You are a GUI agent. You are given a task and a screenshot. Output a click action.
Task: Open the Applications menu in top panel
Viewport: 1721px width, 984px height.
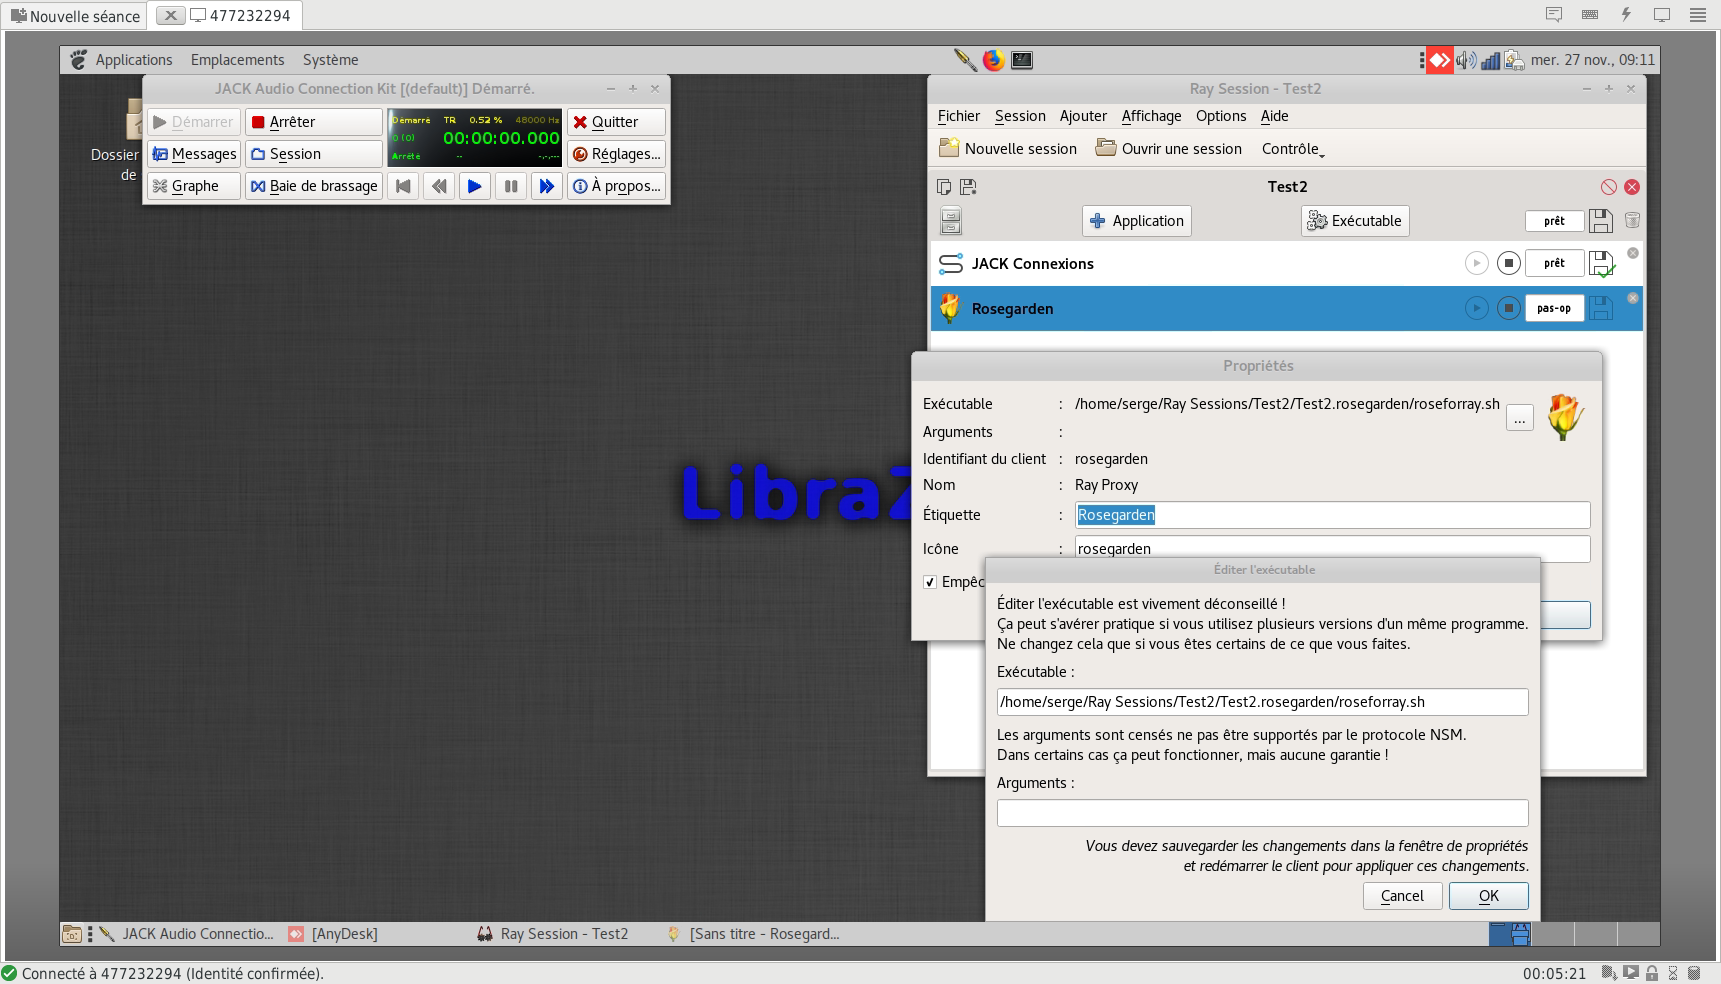134,60
